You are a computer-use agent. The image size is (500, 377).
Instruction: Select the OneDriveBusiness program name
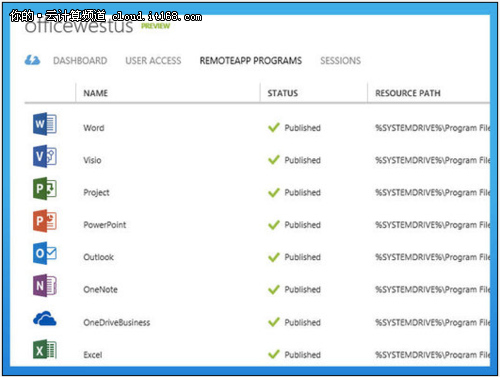pos(117,322)
